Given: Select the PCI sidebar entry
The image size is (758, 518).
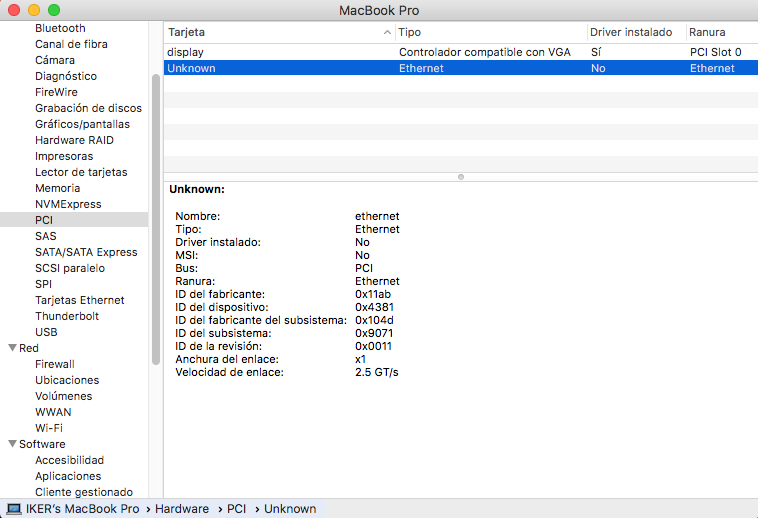Looking at the screenshot, I should click(x=74, y=219).
